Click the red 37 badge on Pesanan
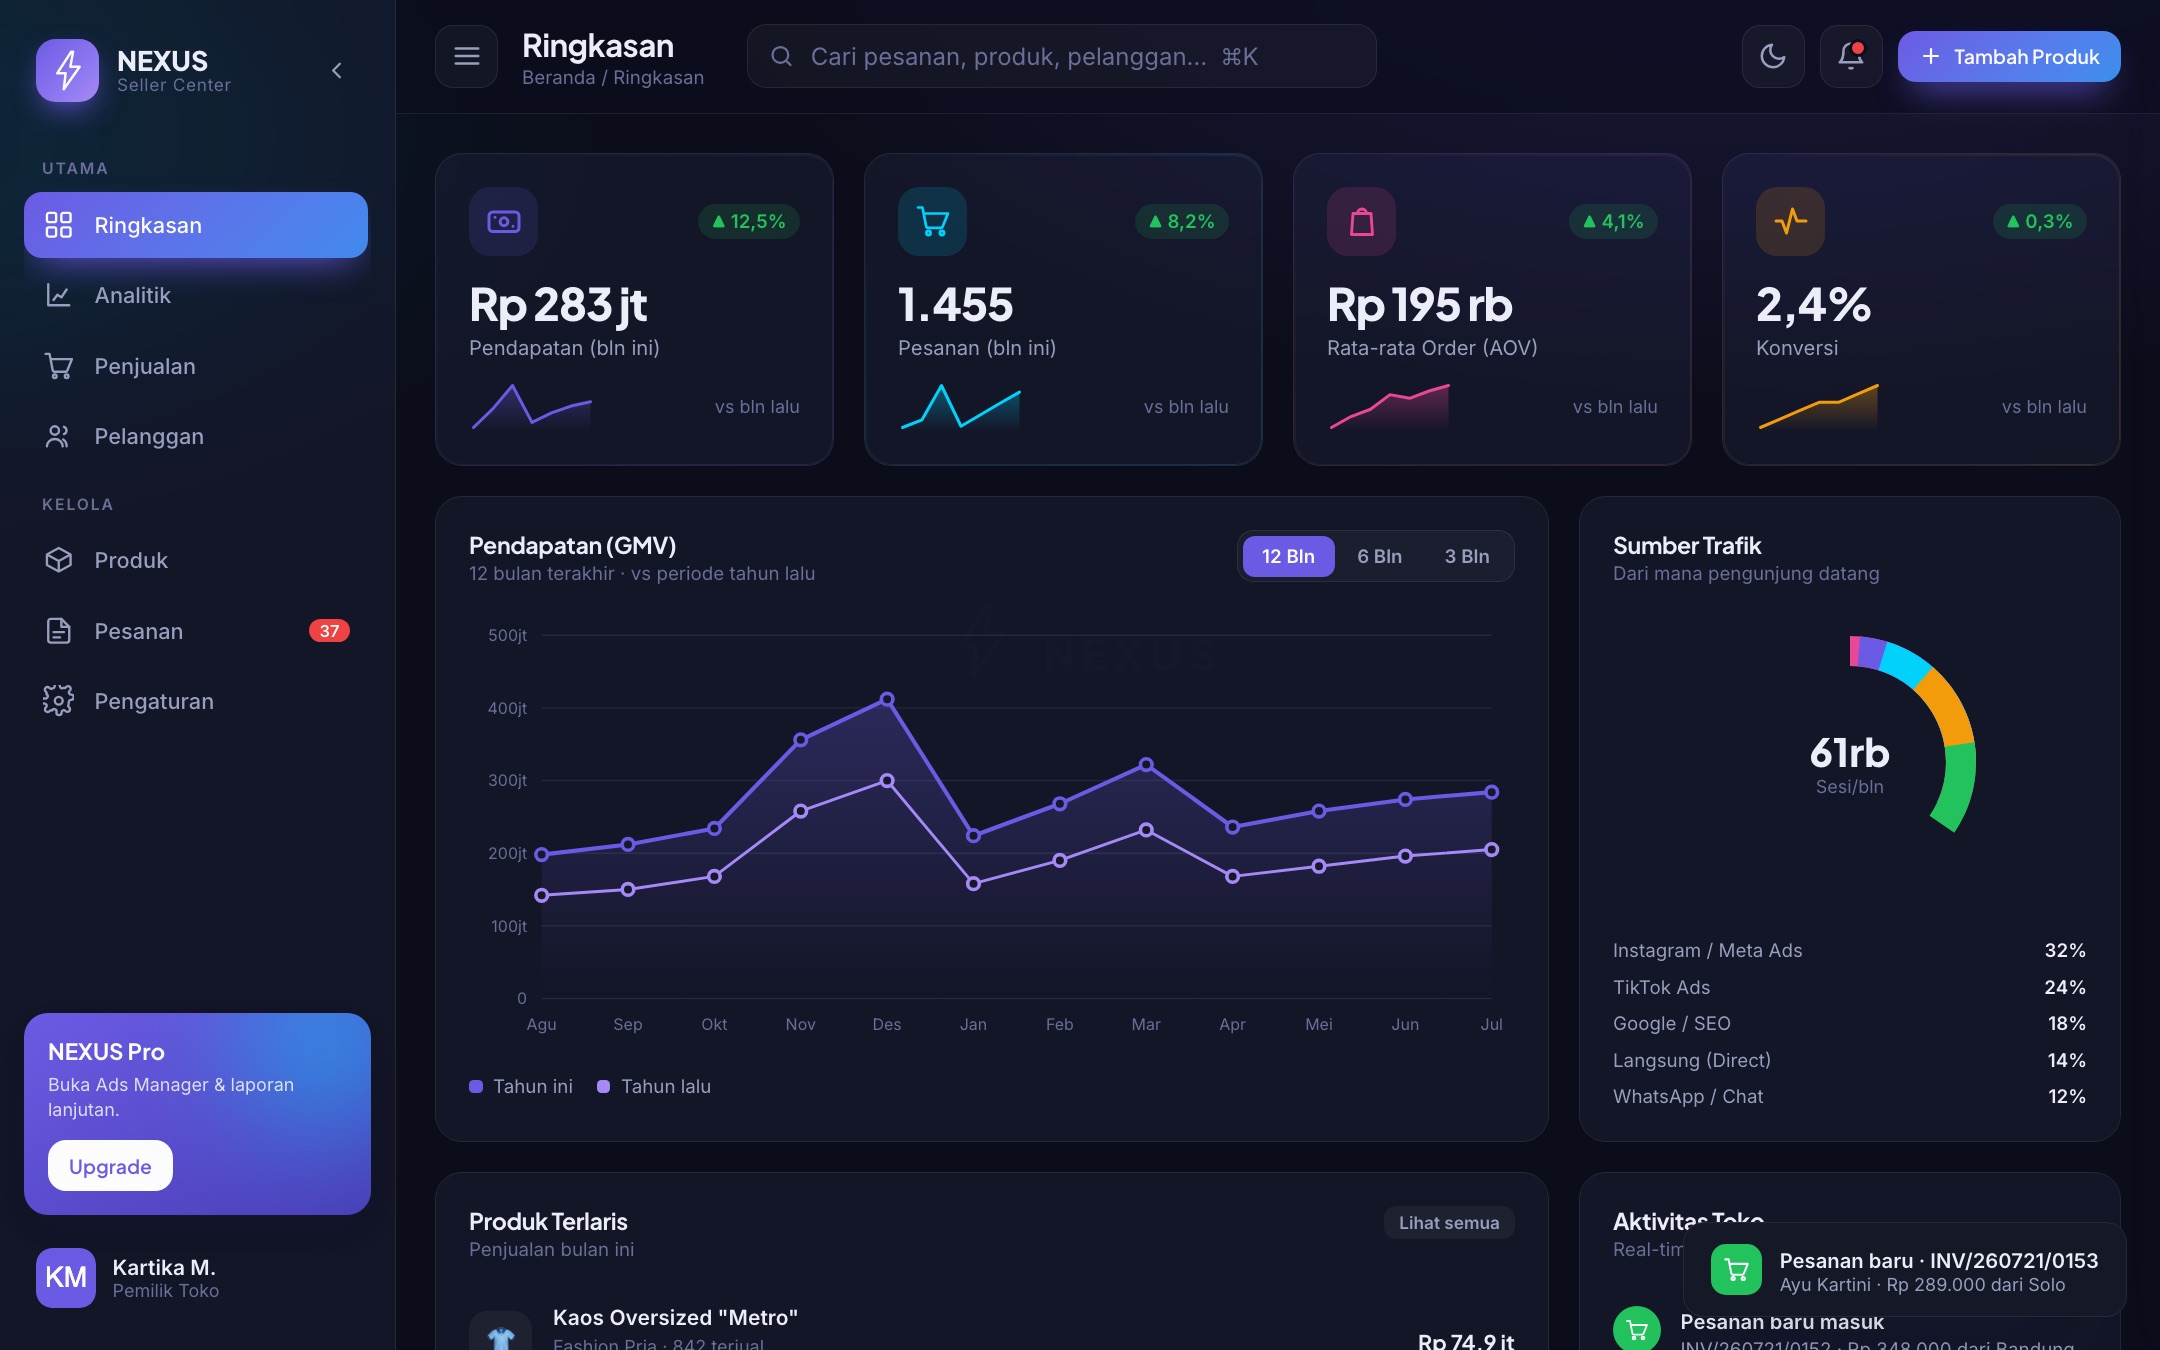This screenshot has height=1350, width=2160. click(329, 631)
